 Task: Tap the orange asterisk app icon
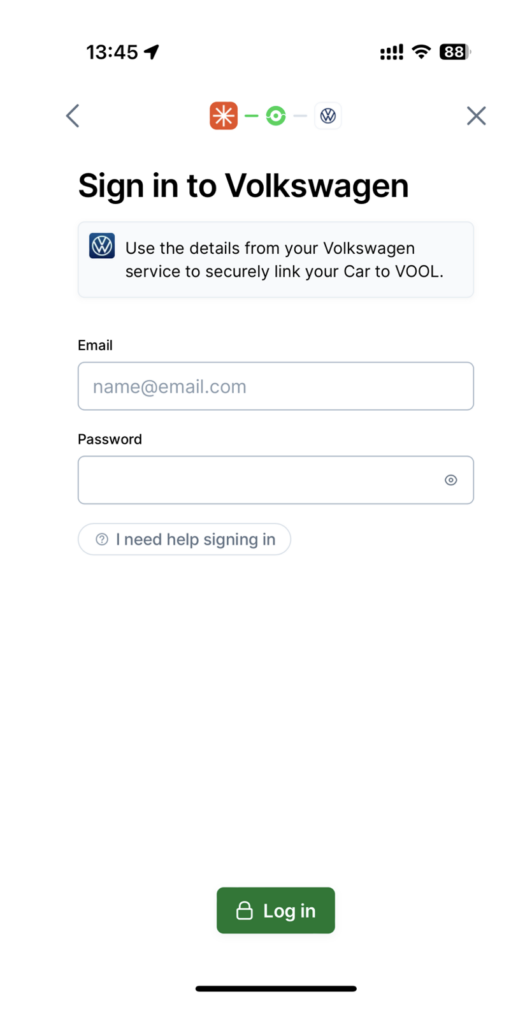pyautogui.click(x=223, y=116)
